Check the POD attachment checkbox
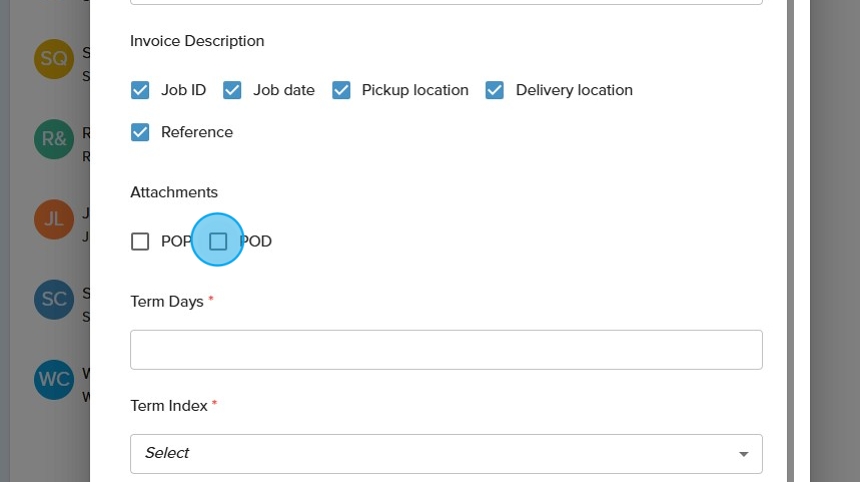This screenshot has height=482, width=860. point(218,241)
